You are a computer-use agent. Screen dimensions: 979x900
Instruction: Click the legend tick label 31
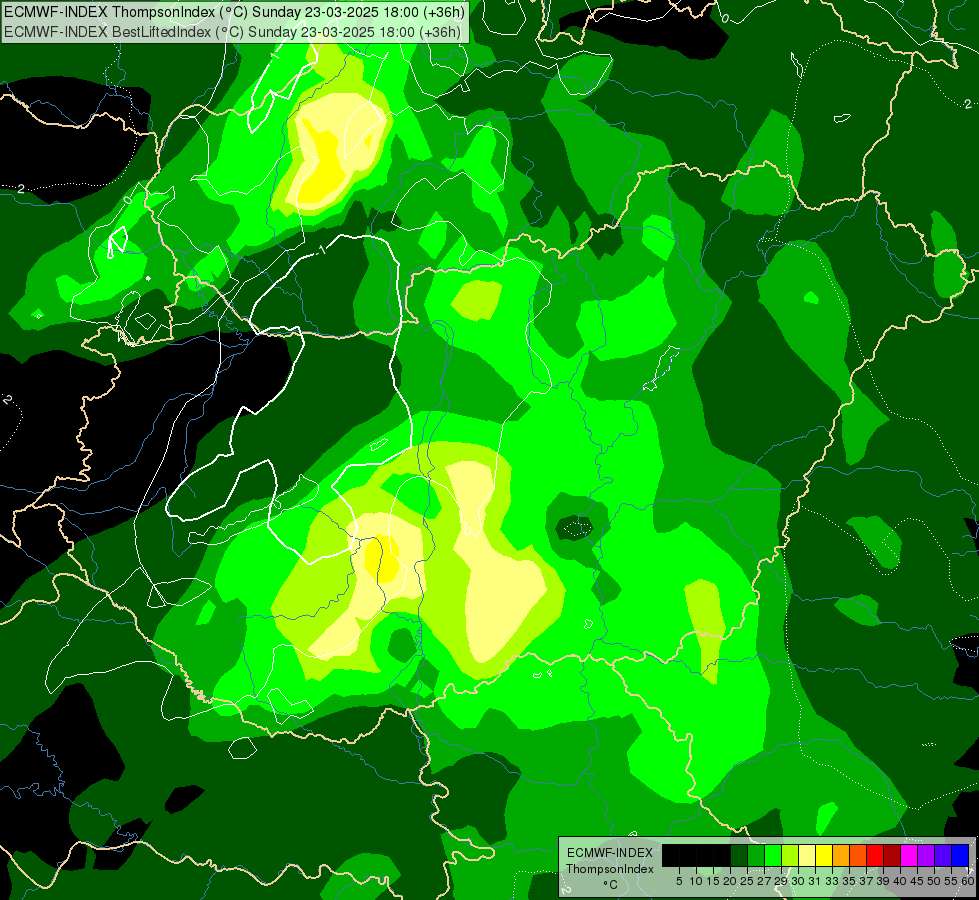[815, 881]
